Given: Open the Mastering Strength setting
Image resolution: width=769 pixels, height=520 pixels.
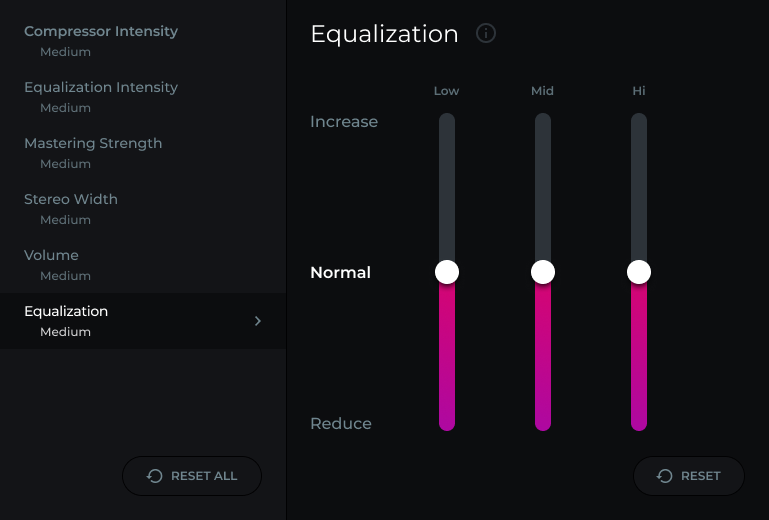Looking at the screenshot, I should pyautogui.click(x=143, y=153).
